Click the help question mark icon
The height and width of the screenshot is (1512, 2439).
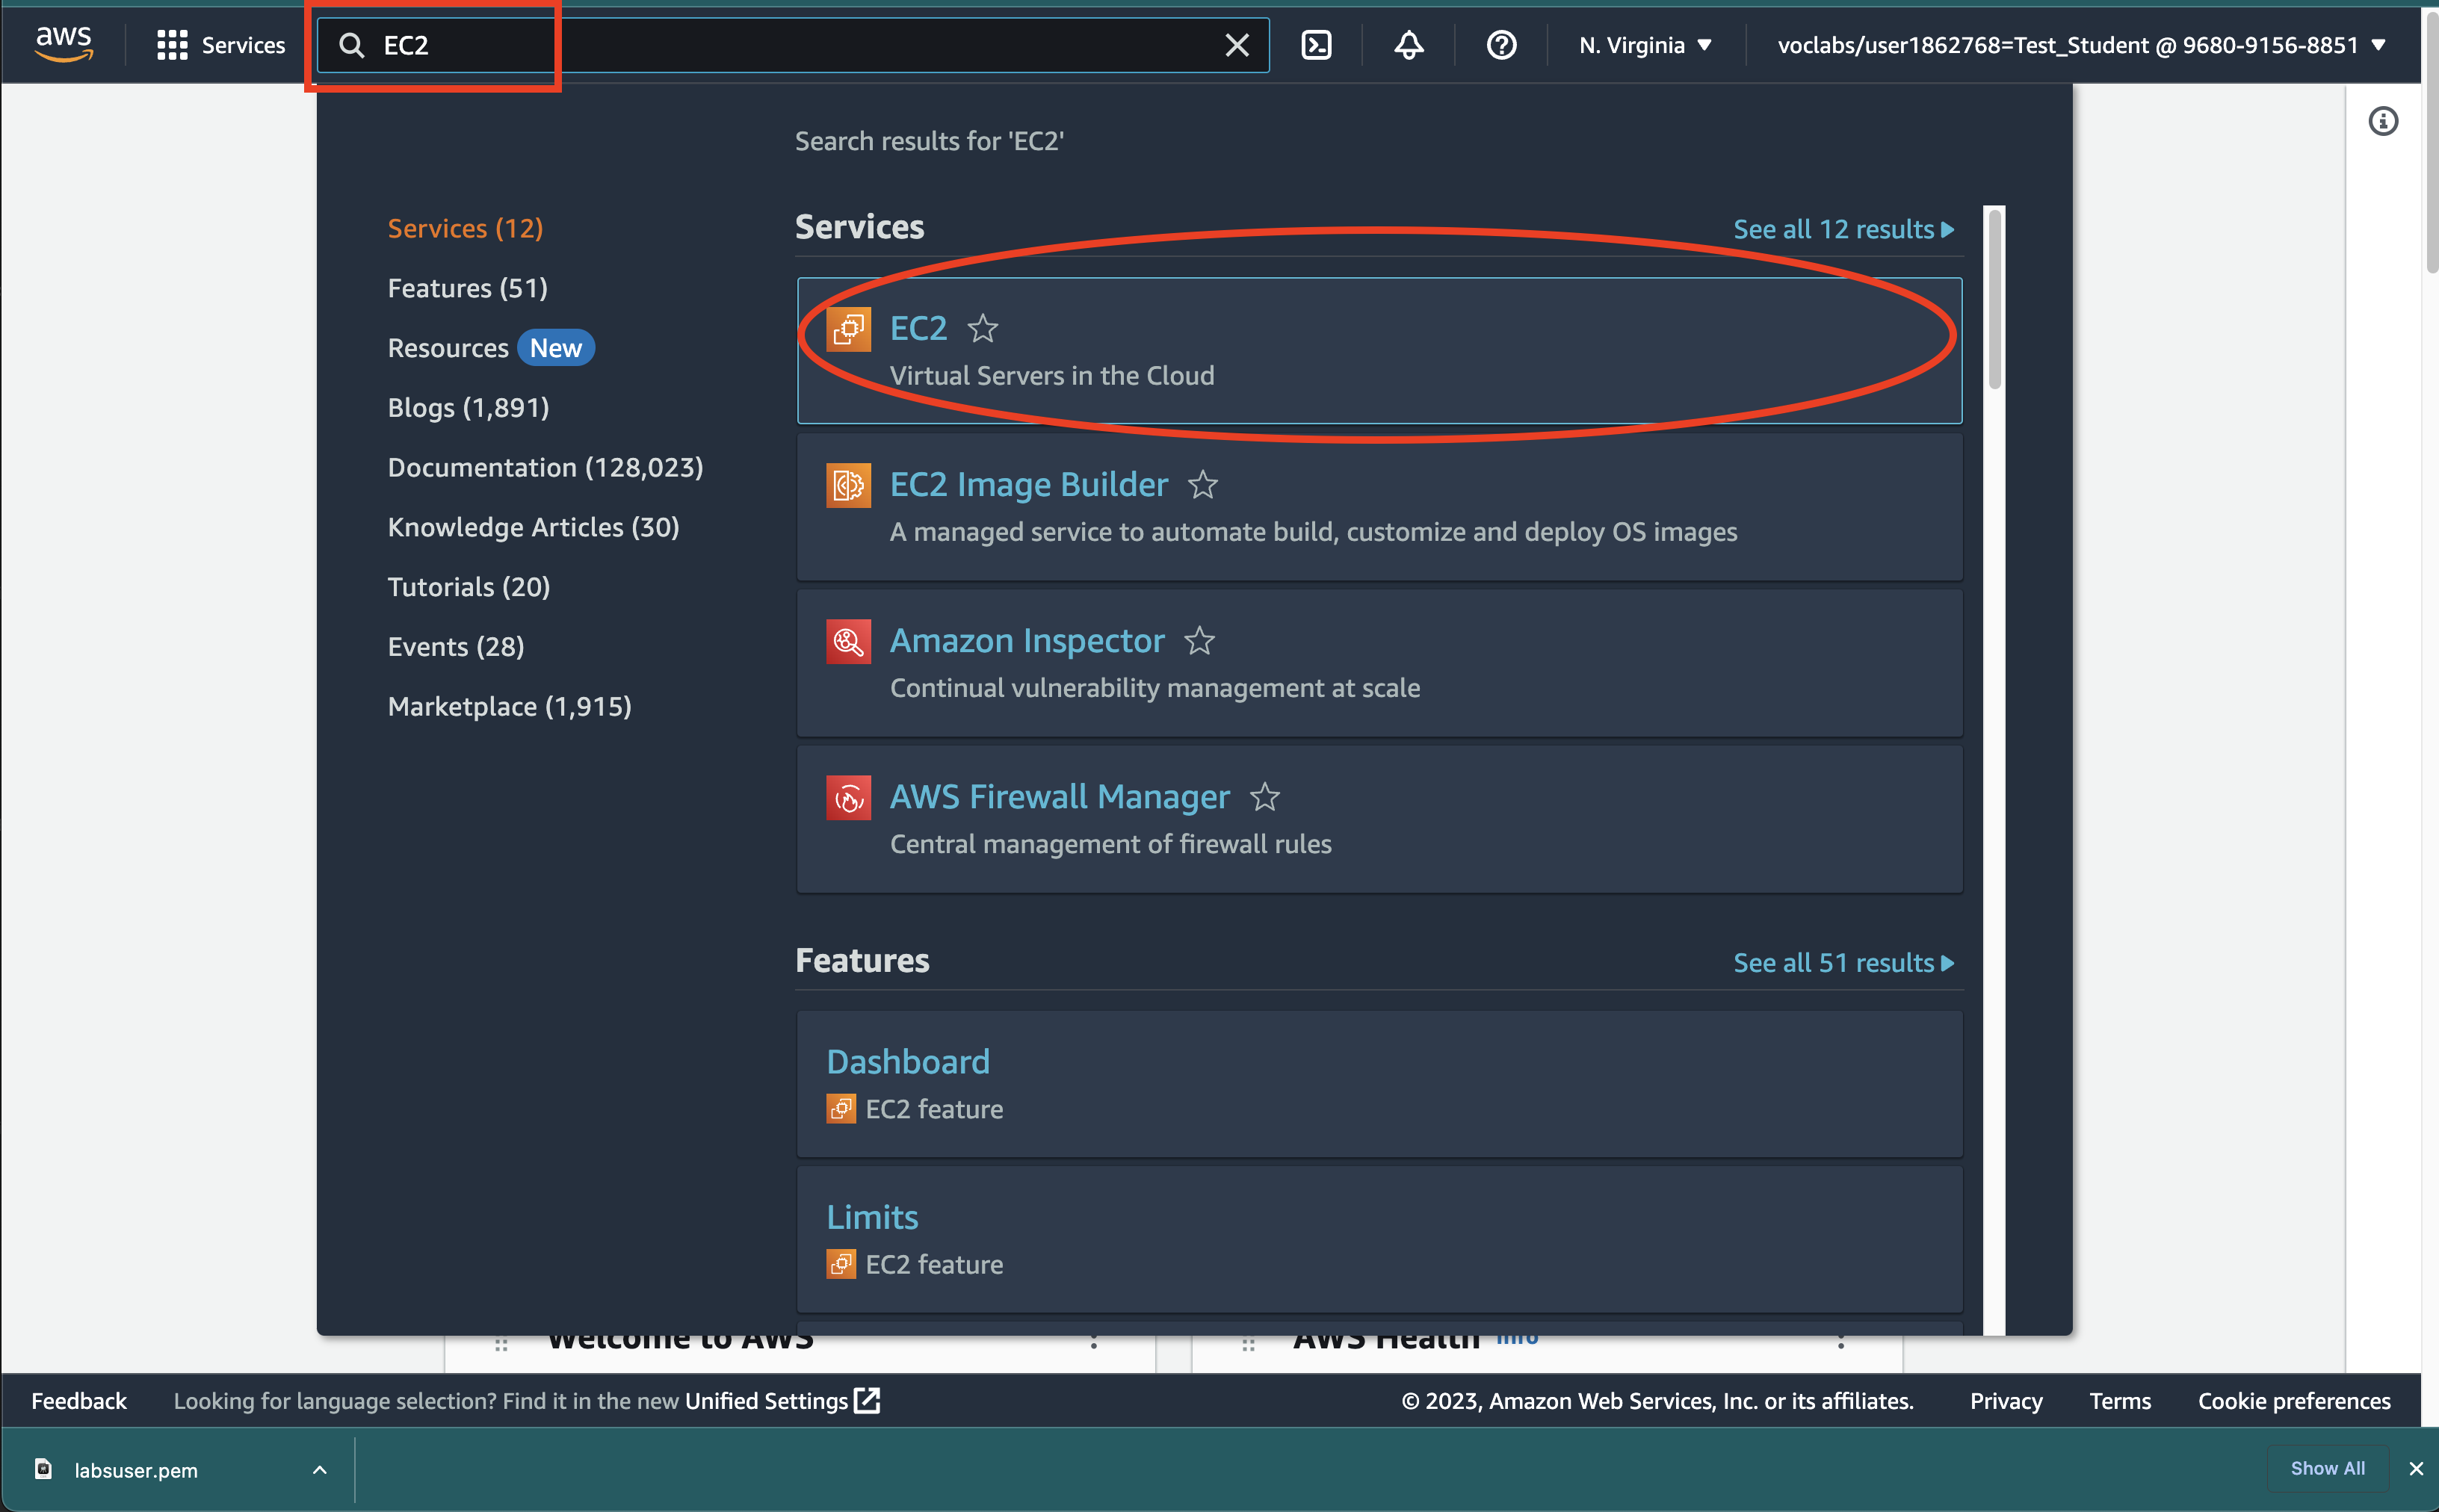(1501, 45)
